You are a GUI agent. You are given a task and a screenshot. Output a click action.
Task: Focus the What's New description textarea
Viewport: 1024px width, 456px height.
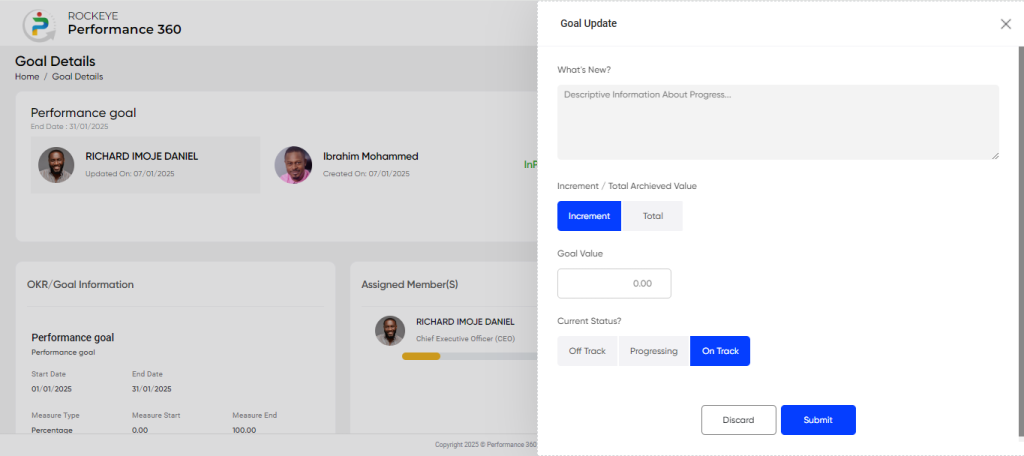tap(778, 122)
